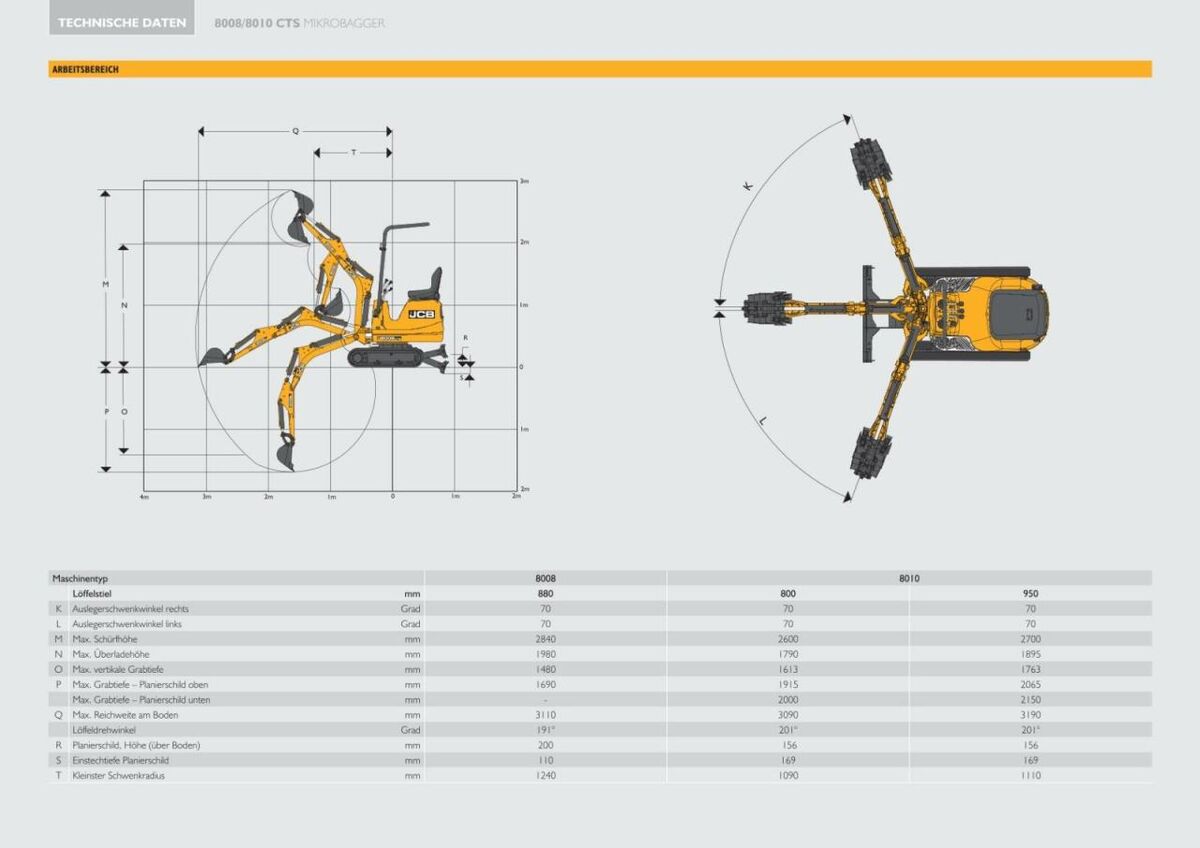Click 'Auslegerschwenkwinkel rechts' row label
The height and width of the screenshot is (848, 1200).
130,608
